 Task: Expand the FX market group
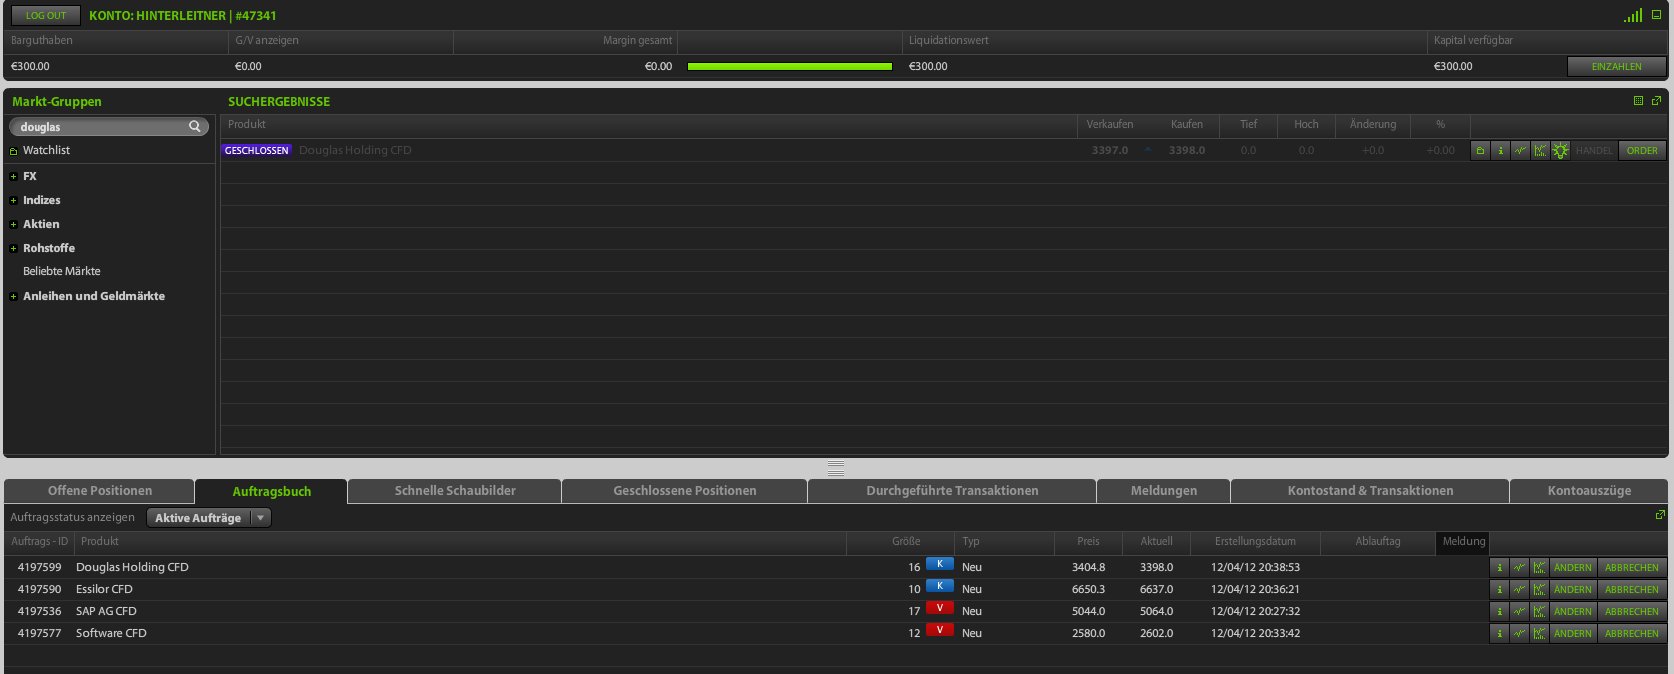pos(14,176)
